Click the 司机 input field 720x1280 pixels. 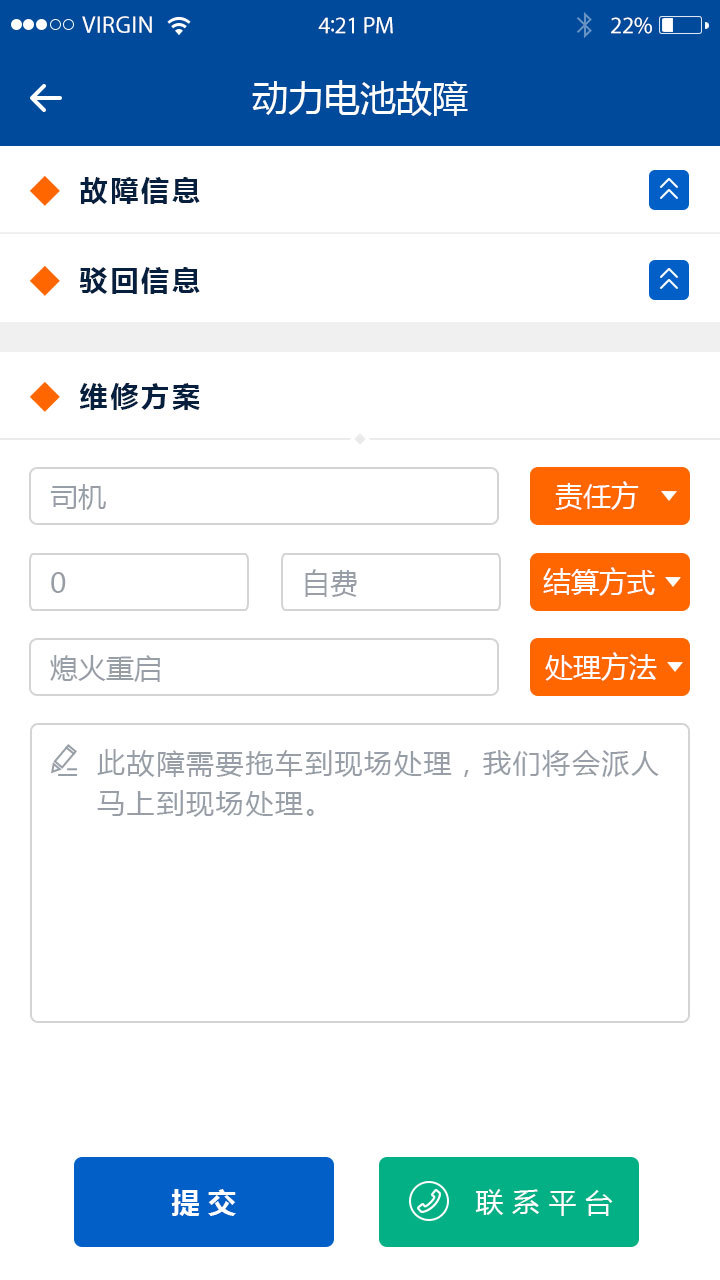264,496
